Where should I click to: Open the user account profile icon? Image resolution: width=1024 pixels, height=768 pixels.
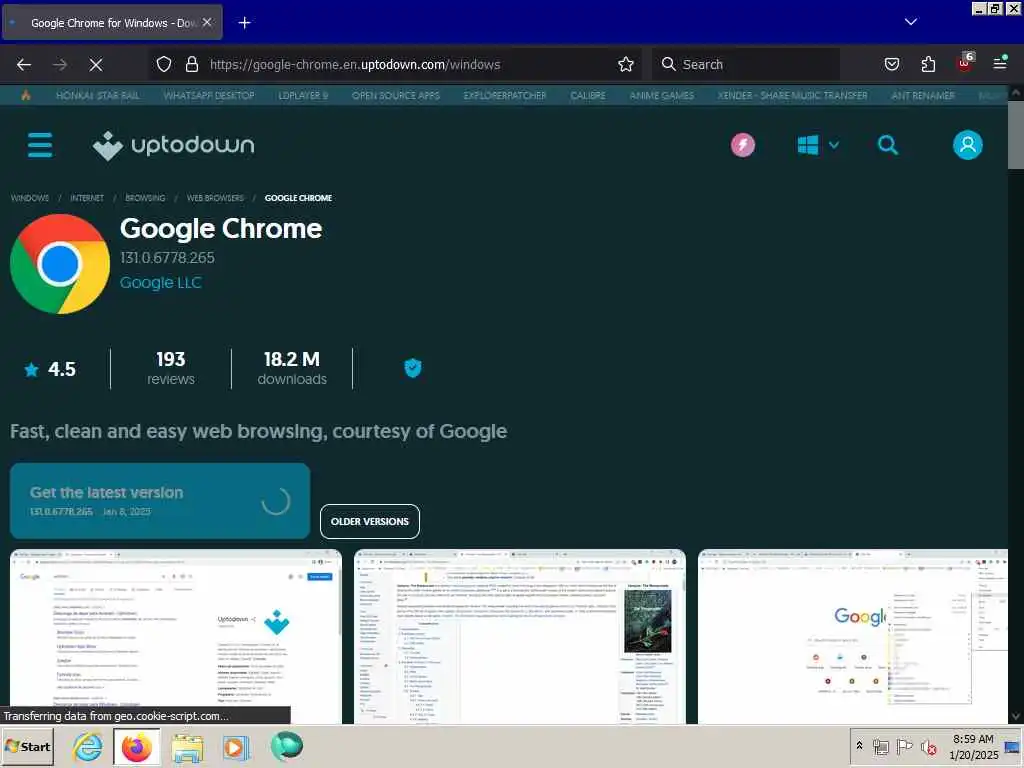tap(967, 145)
